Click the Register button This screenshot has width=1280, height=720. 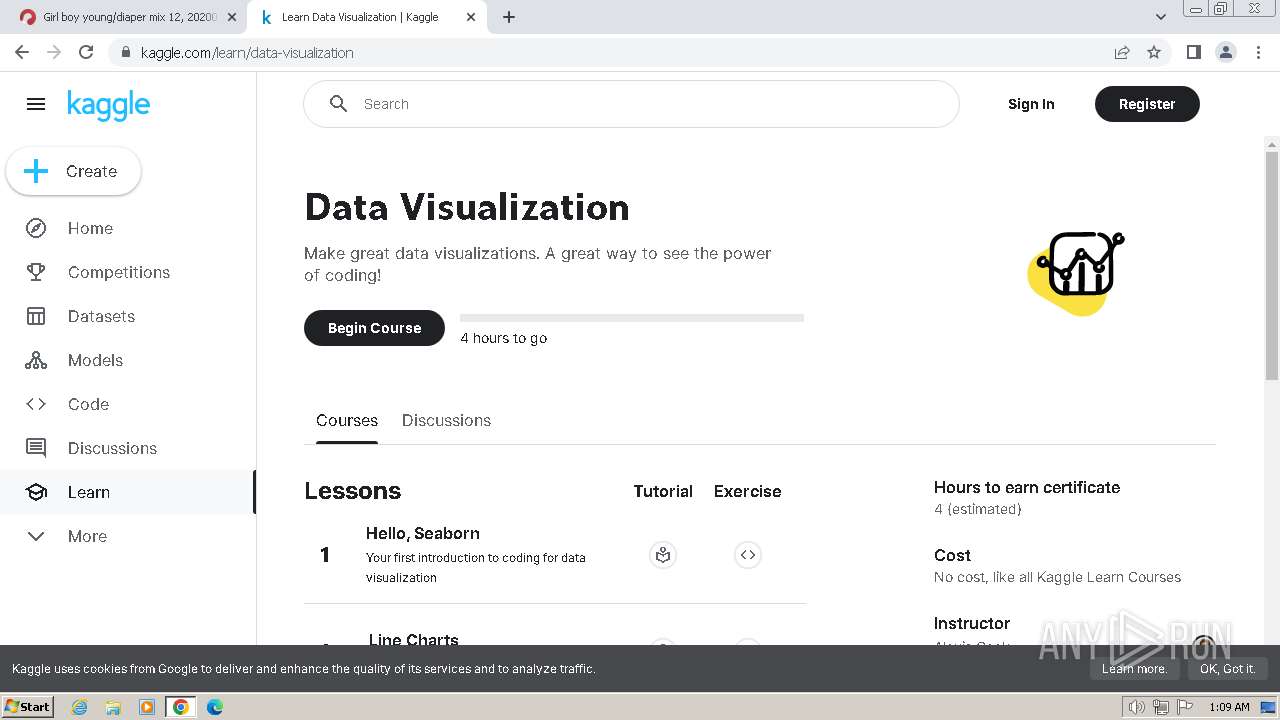(x=1147, y=104)
